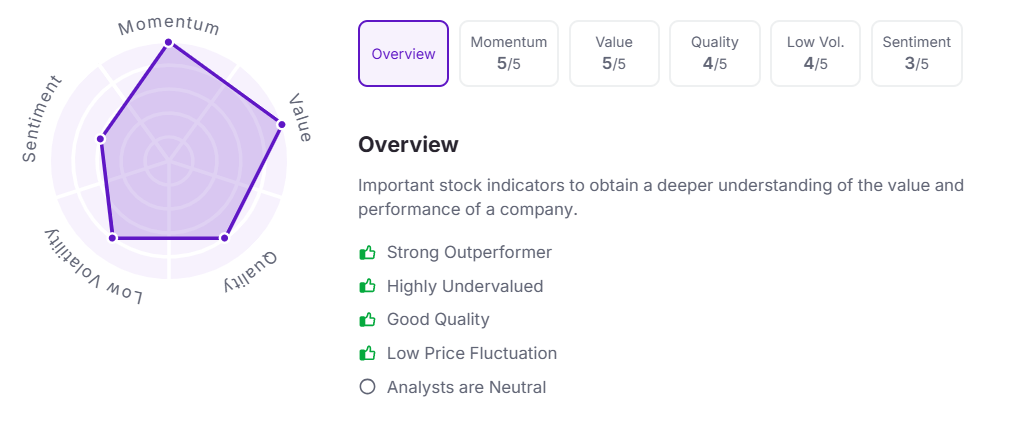Open the Sentiment 3/5 tab
Screen dimensions: 1013x441
click(916, 54)
